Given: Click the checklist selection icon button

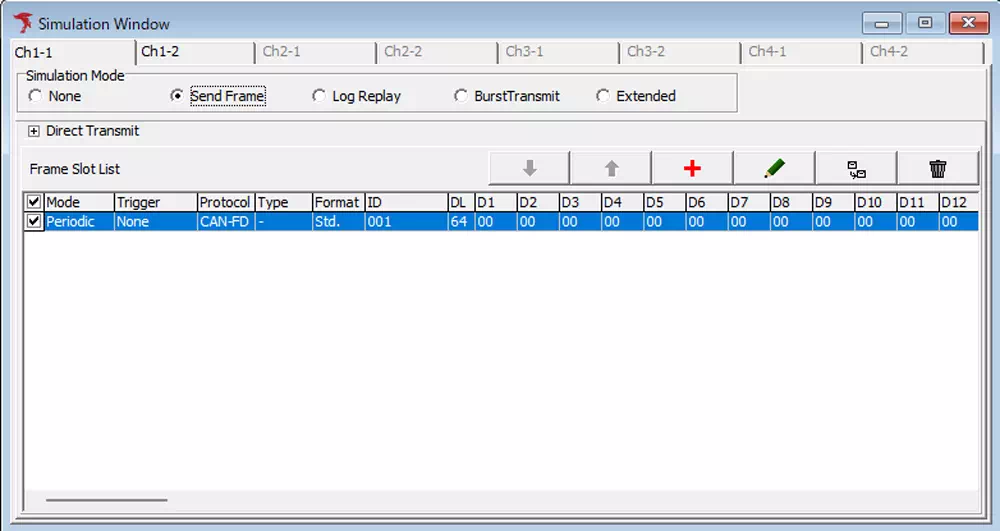Looking at the screenshot, I should (x=856, y=169).
